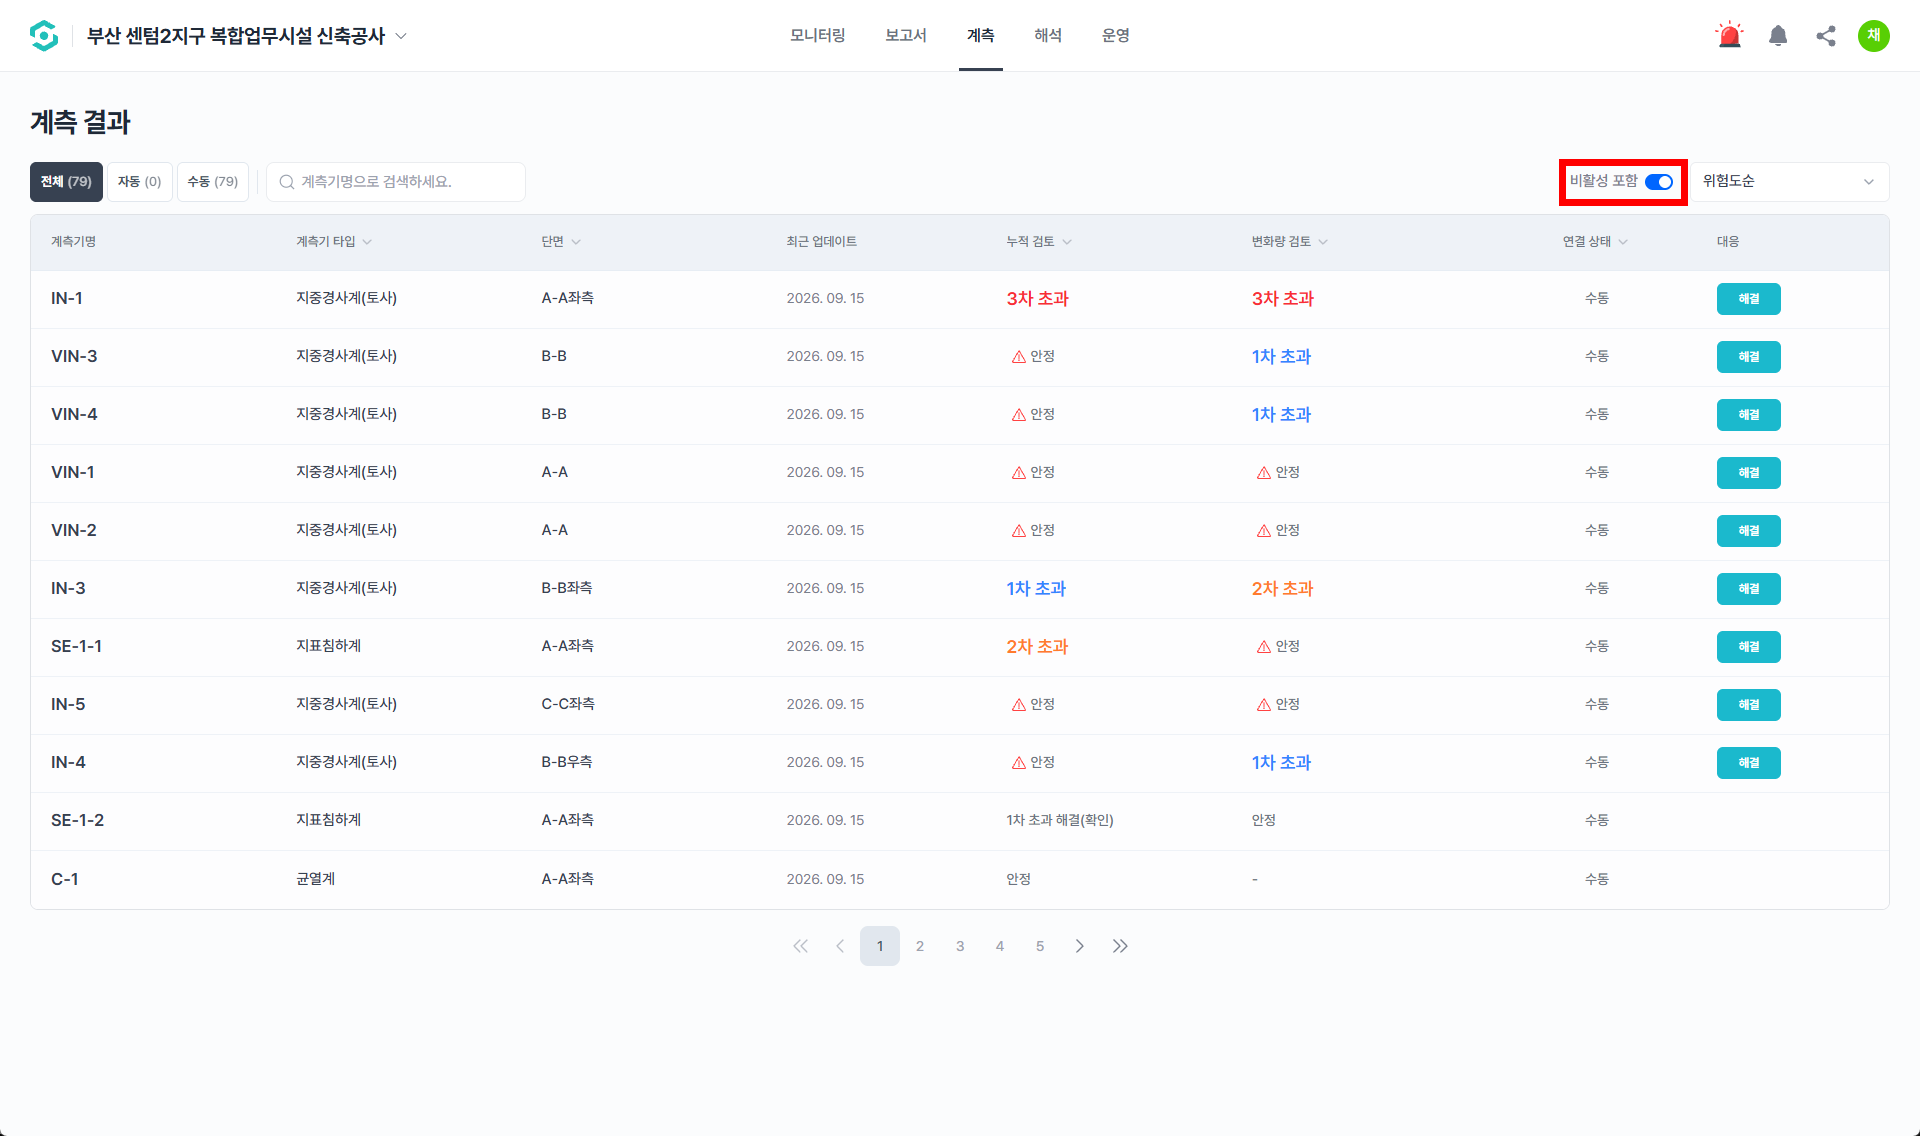Click 3차 초과 in IN-1 누적 검토

click(x=1038, y=299)
